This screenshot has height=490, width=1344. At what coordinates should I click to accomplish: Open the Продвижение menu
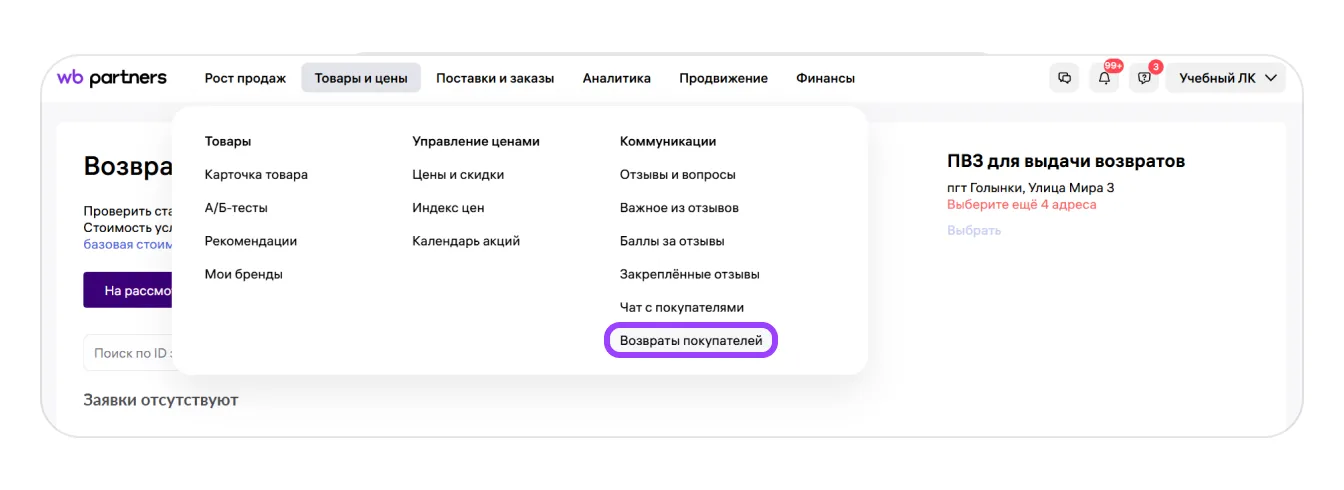(x=723, y=78)
